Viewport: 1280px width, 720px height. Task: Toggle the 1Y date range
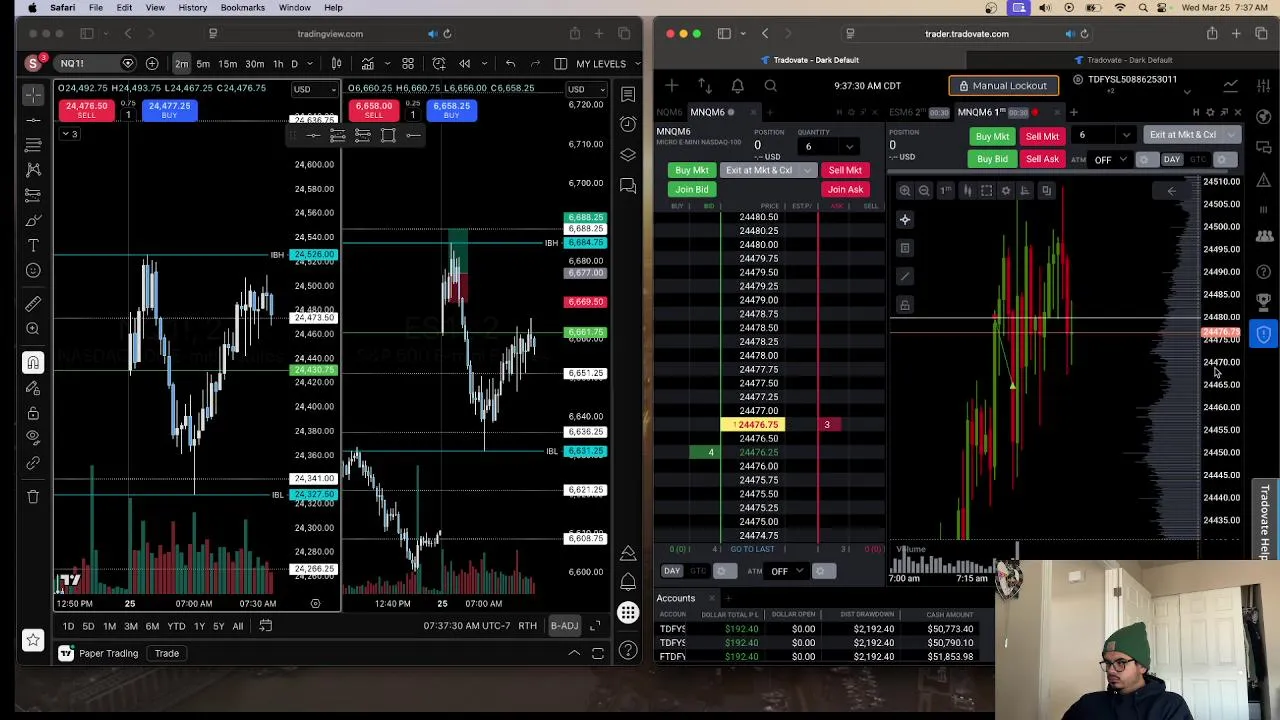(199, 626)
